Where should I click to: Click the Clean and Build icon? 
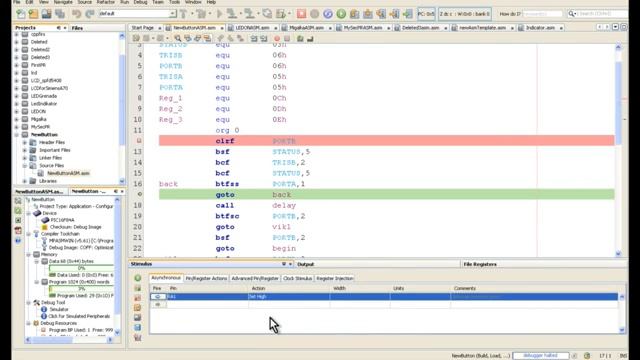click(x=202, y=14)
